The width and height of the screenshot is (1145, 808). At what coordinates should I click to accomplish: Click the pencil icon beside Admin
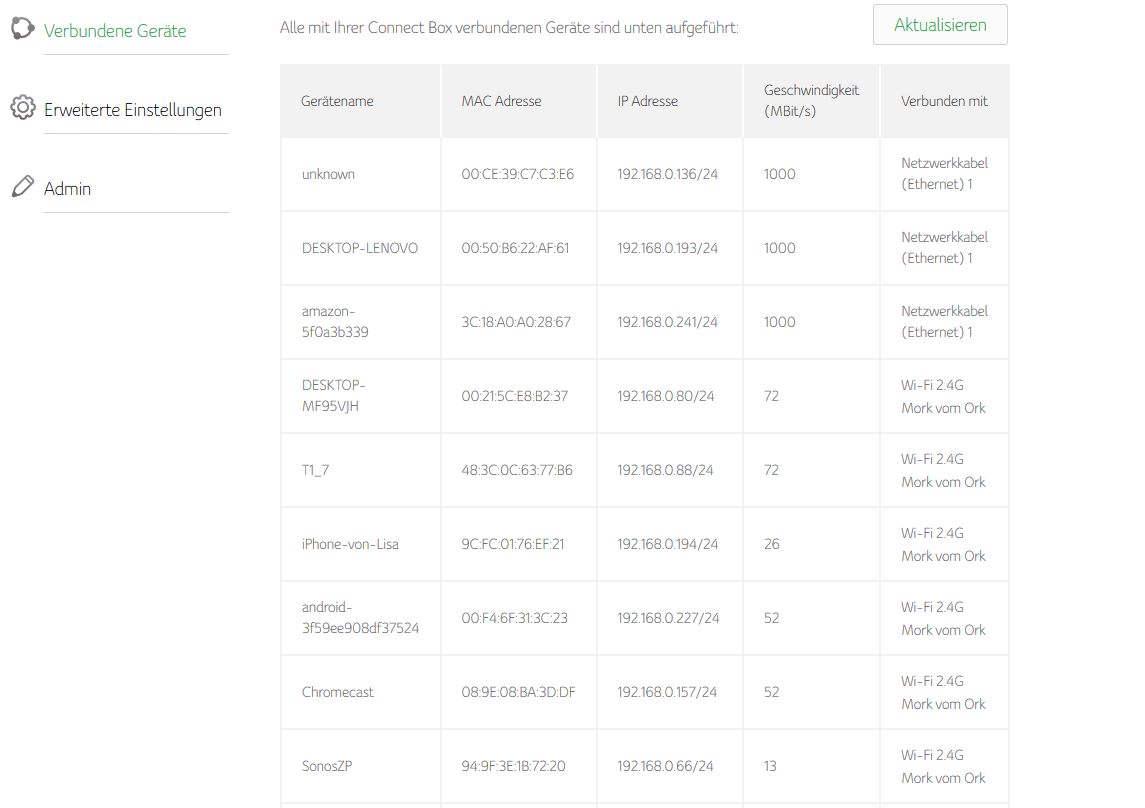click(22, 187)
